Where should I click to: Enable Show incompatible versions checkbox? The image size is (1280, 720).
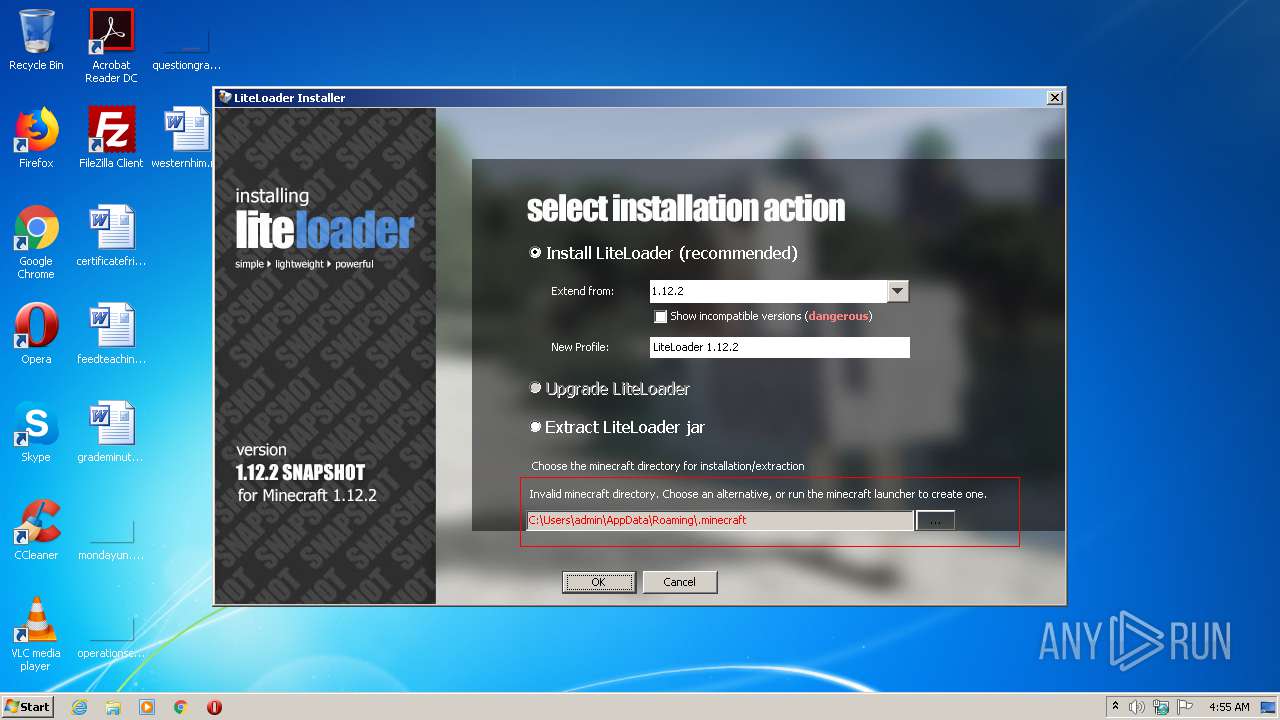pos(660,316)
